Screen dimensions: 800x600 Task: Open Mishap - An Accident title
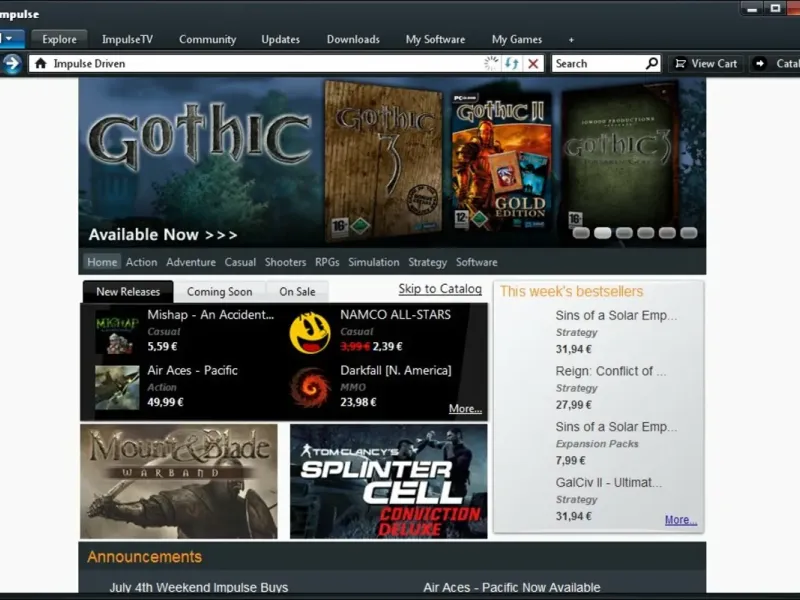tap(210, 315)
